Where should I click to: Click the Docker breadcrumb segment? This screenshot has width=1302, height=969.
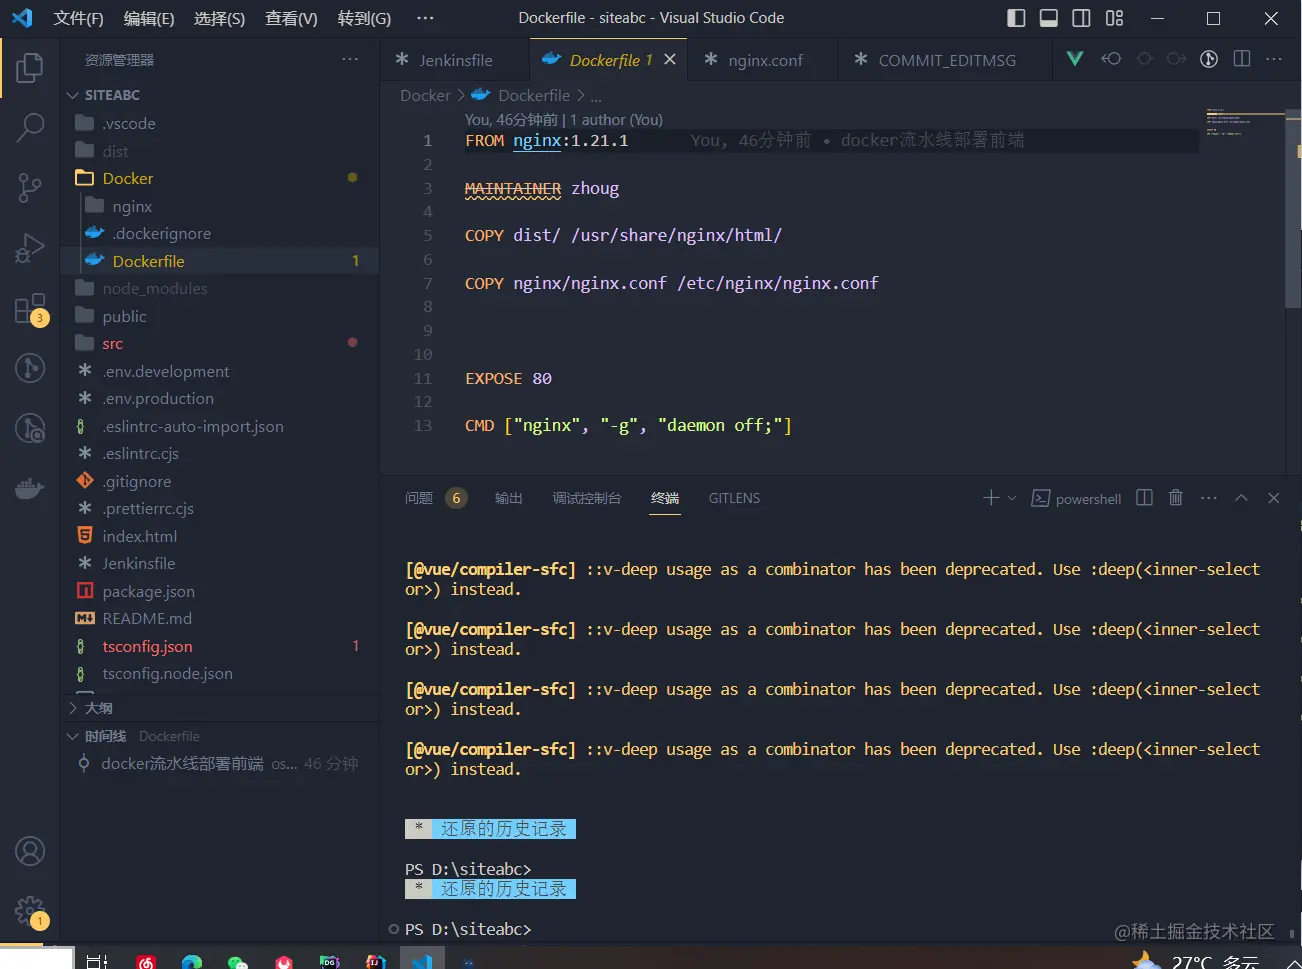coord(425,96)
